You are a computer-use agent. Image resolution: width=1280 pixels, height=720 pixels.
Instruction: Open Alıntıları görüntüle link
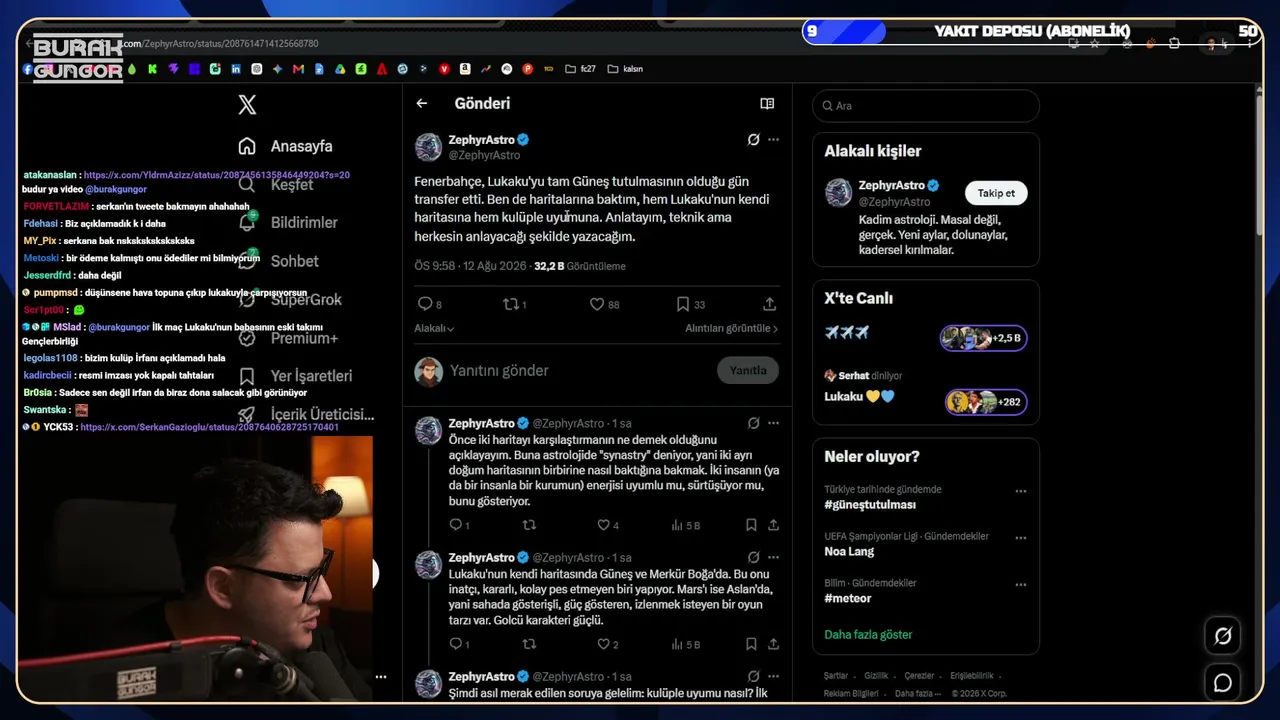click(732, 328)
